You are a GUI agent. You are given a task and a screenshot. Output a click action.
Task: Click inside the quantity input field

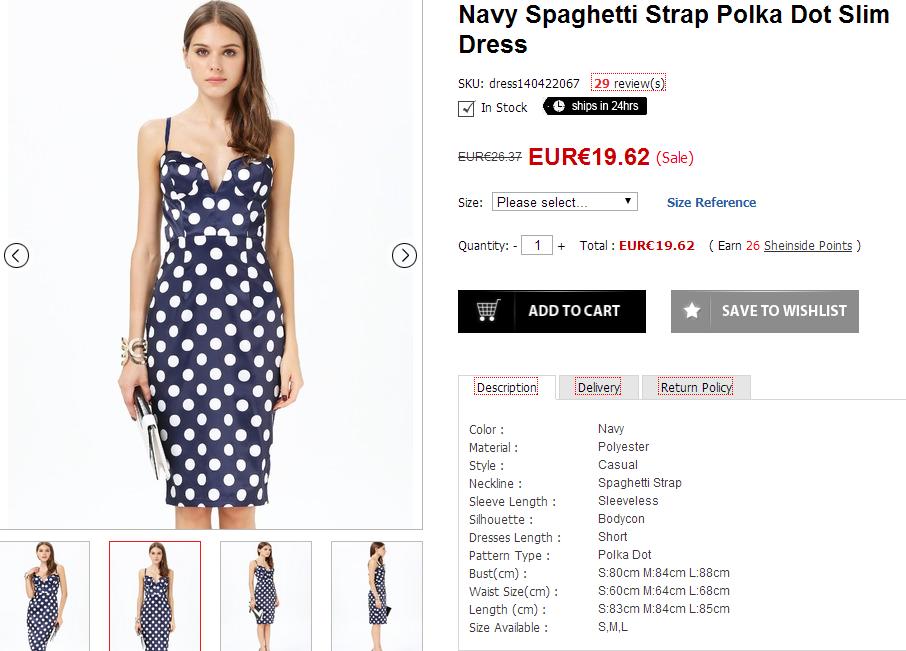coord(537,244)
